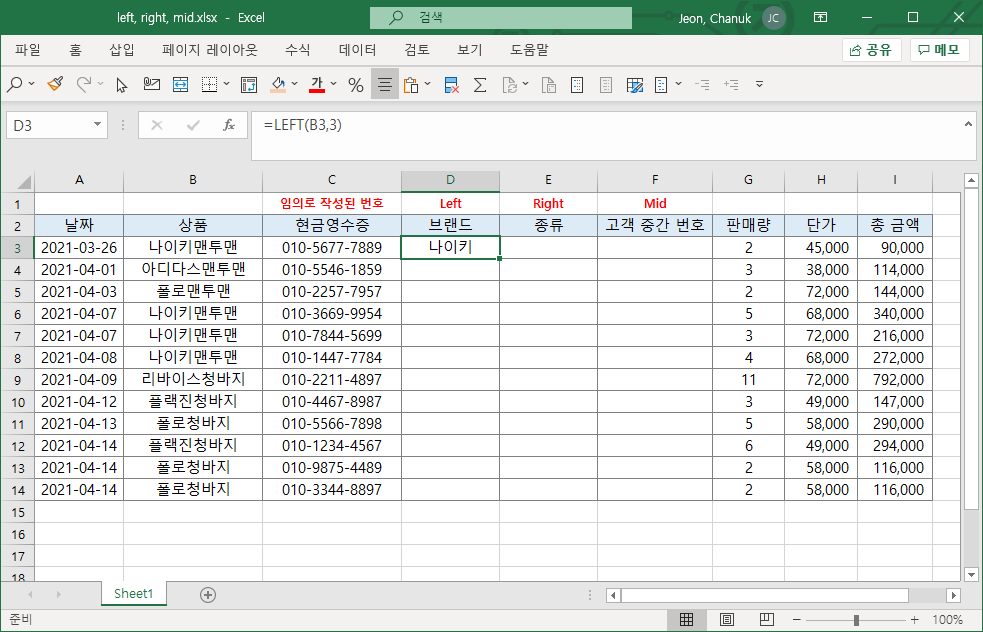Click the zoom in plus button
983x632 pixels.
915,620
